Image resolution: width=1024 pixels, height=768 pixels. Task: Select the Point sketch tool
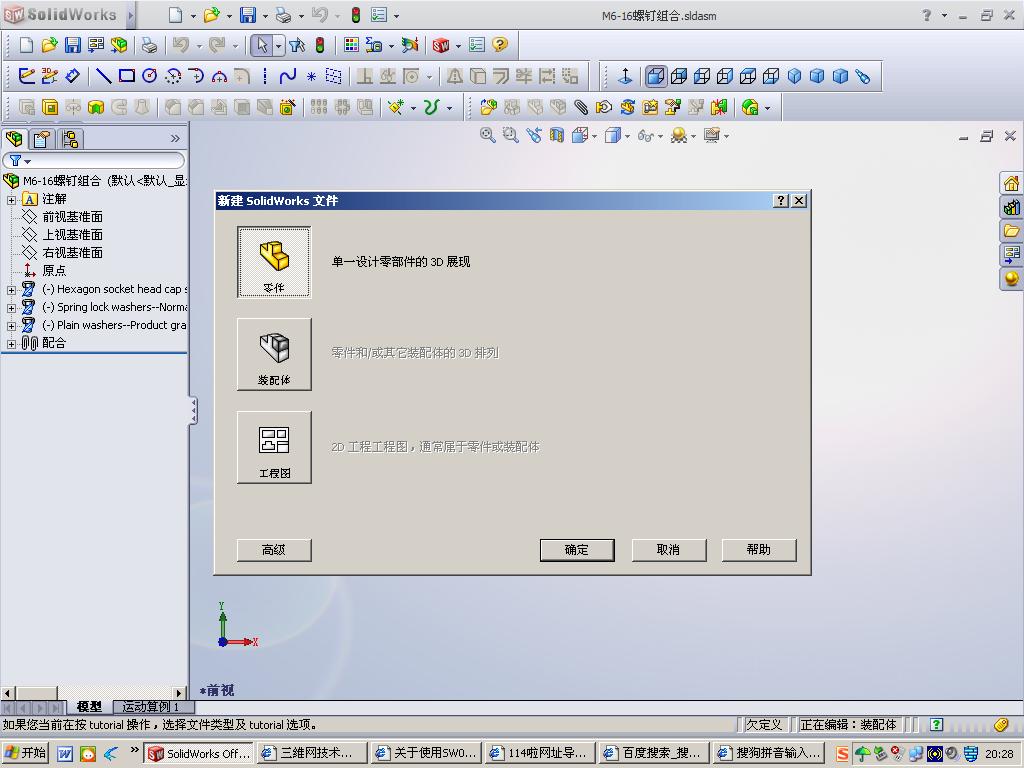(312, 77)
